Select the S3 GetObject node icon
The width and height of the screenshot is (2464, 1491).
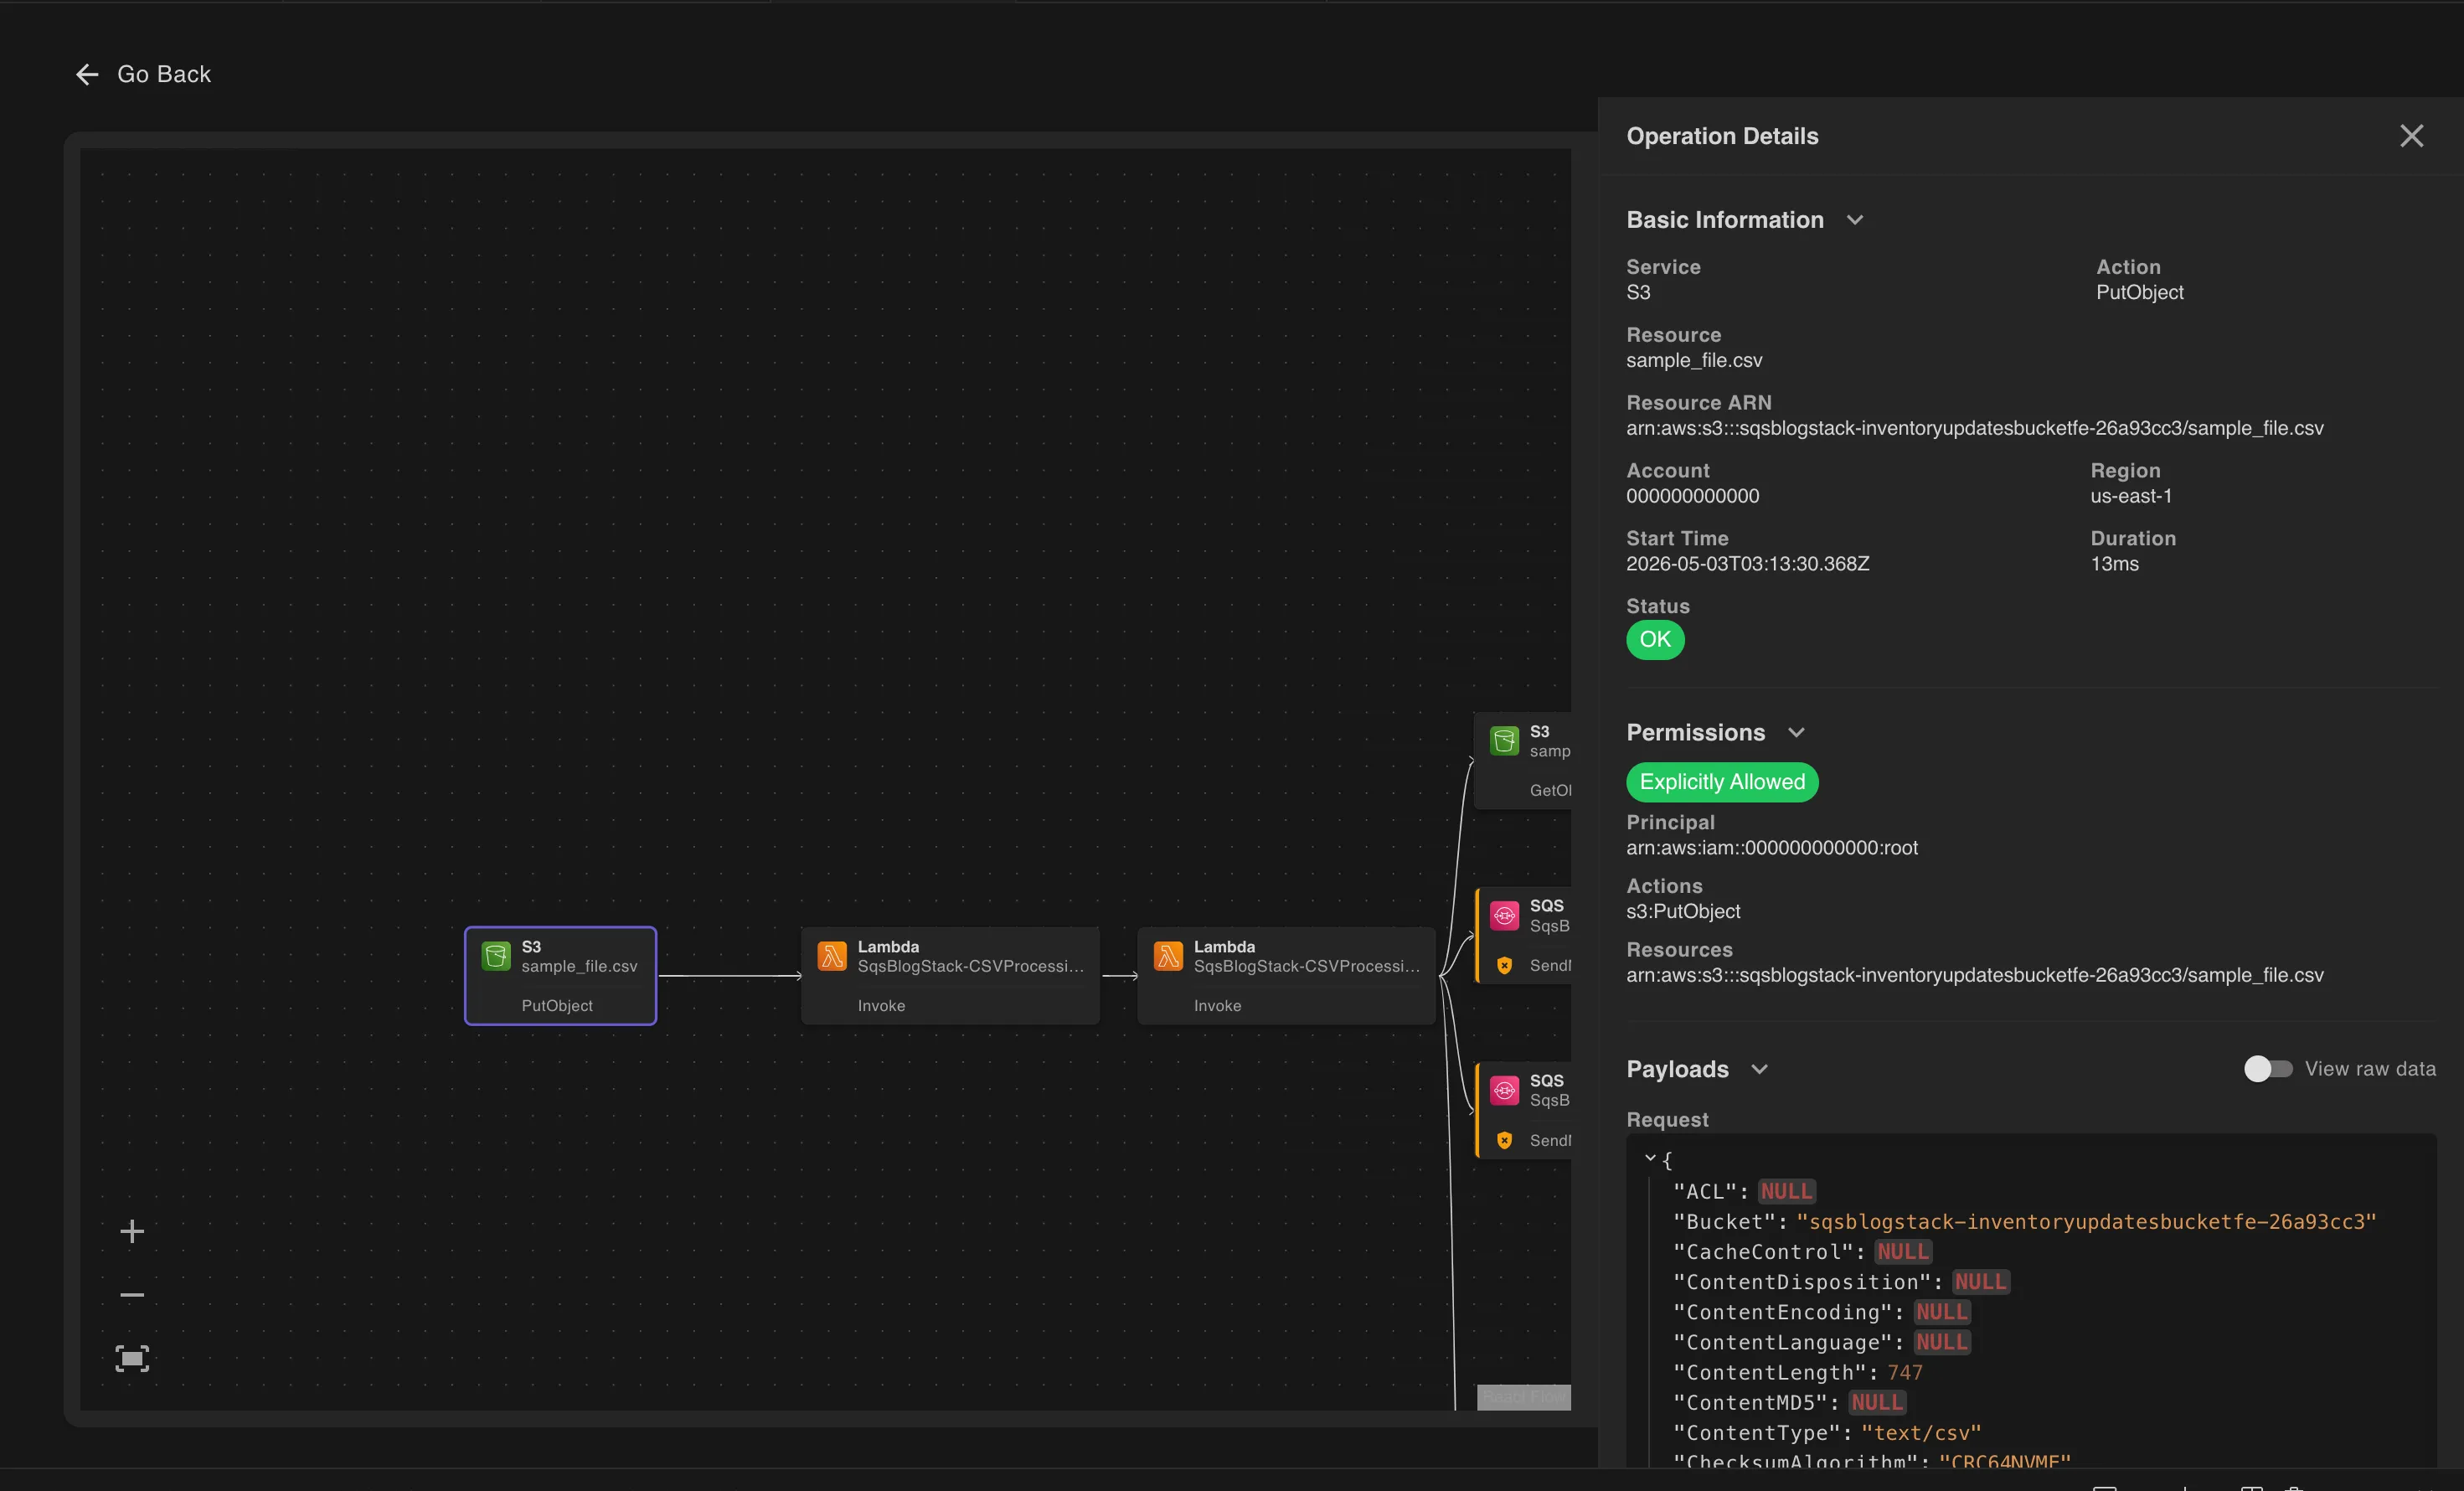pos(1504,741)
